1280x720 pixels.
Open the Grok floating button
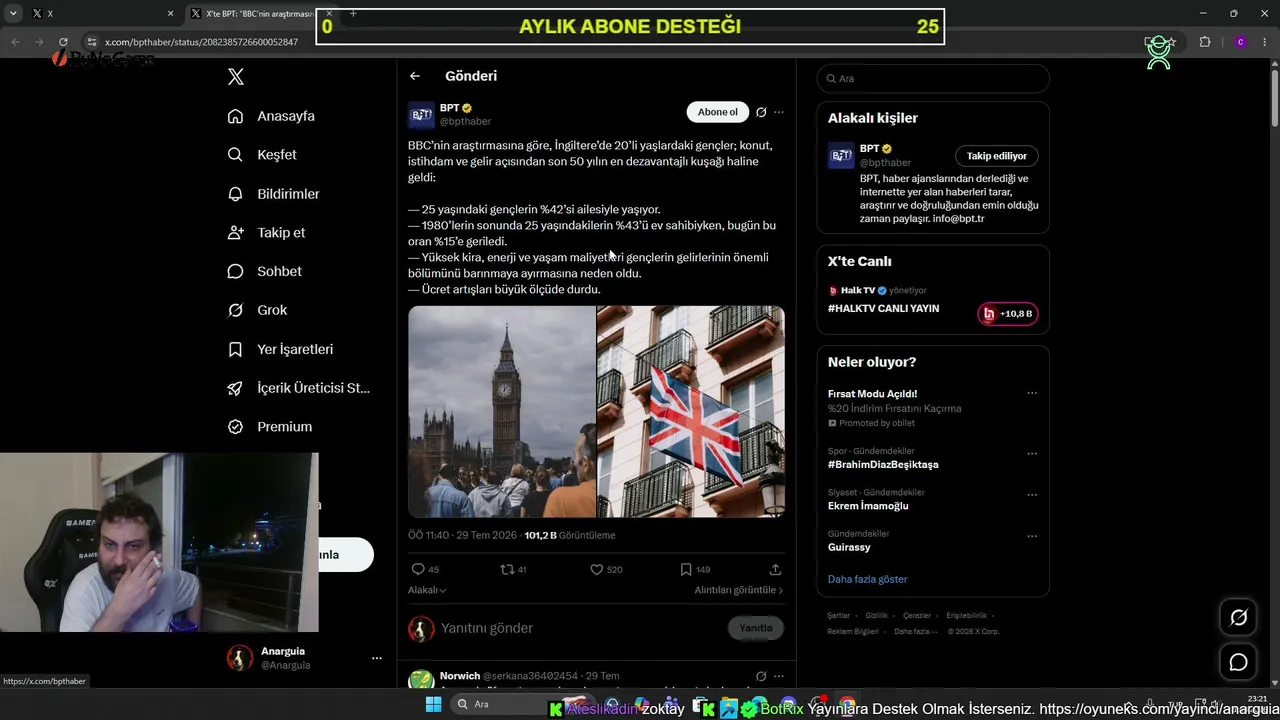(1238, 618)
